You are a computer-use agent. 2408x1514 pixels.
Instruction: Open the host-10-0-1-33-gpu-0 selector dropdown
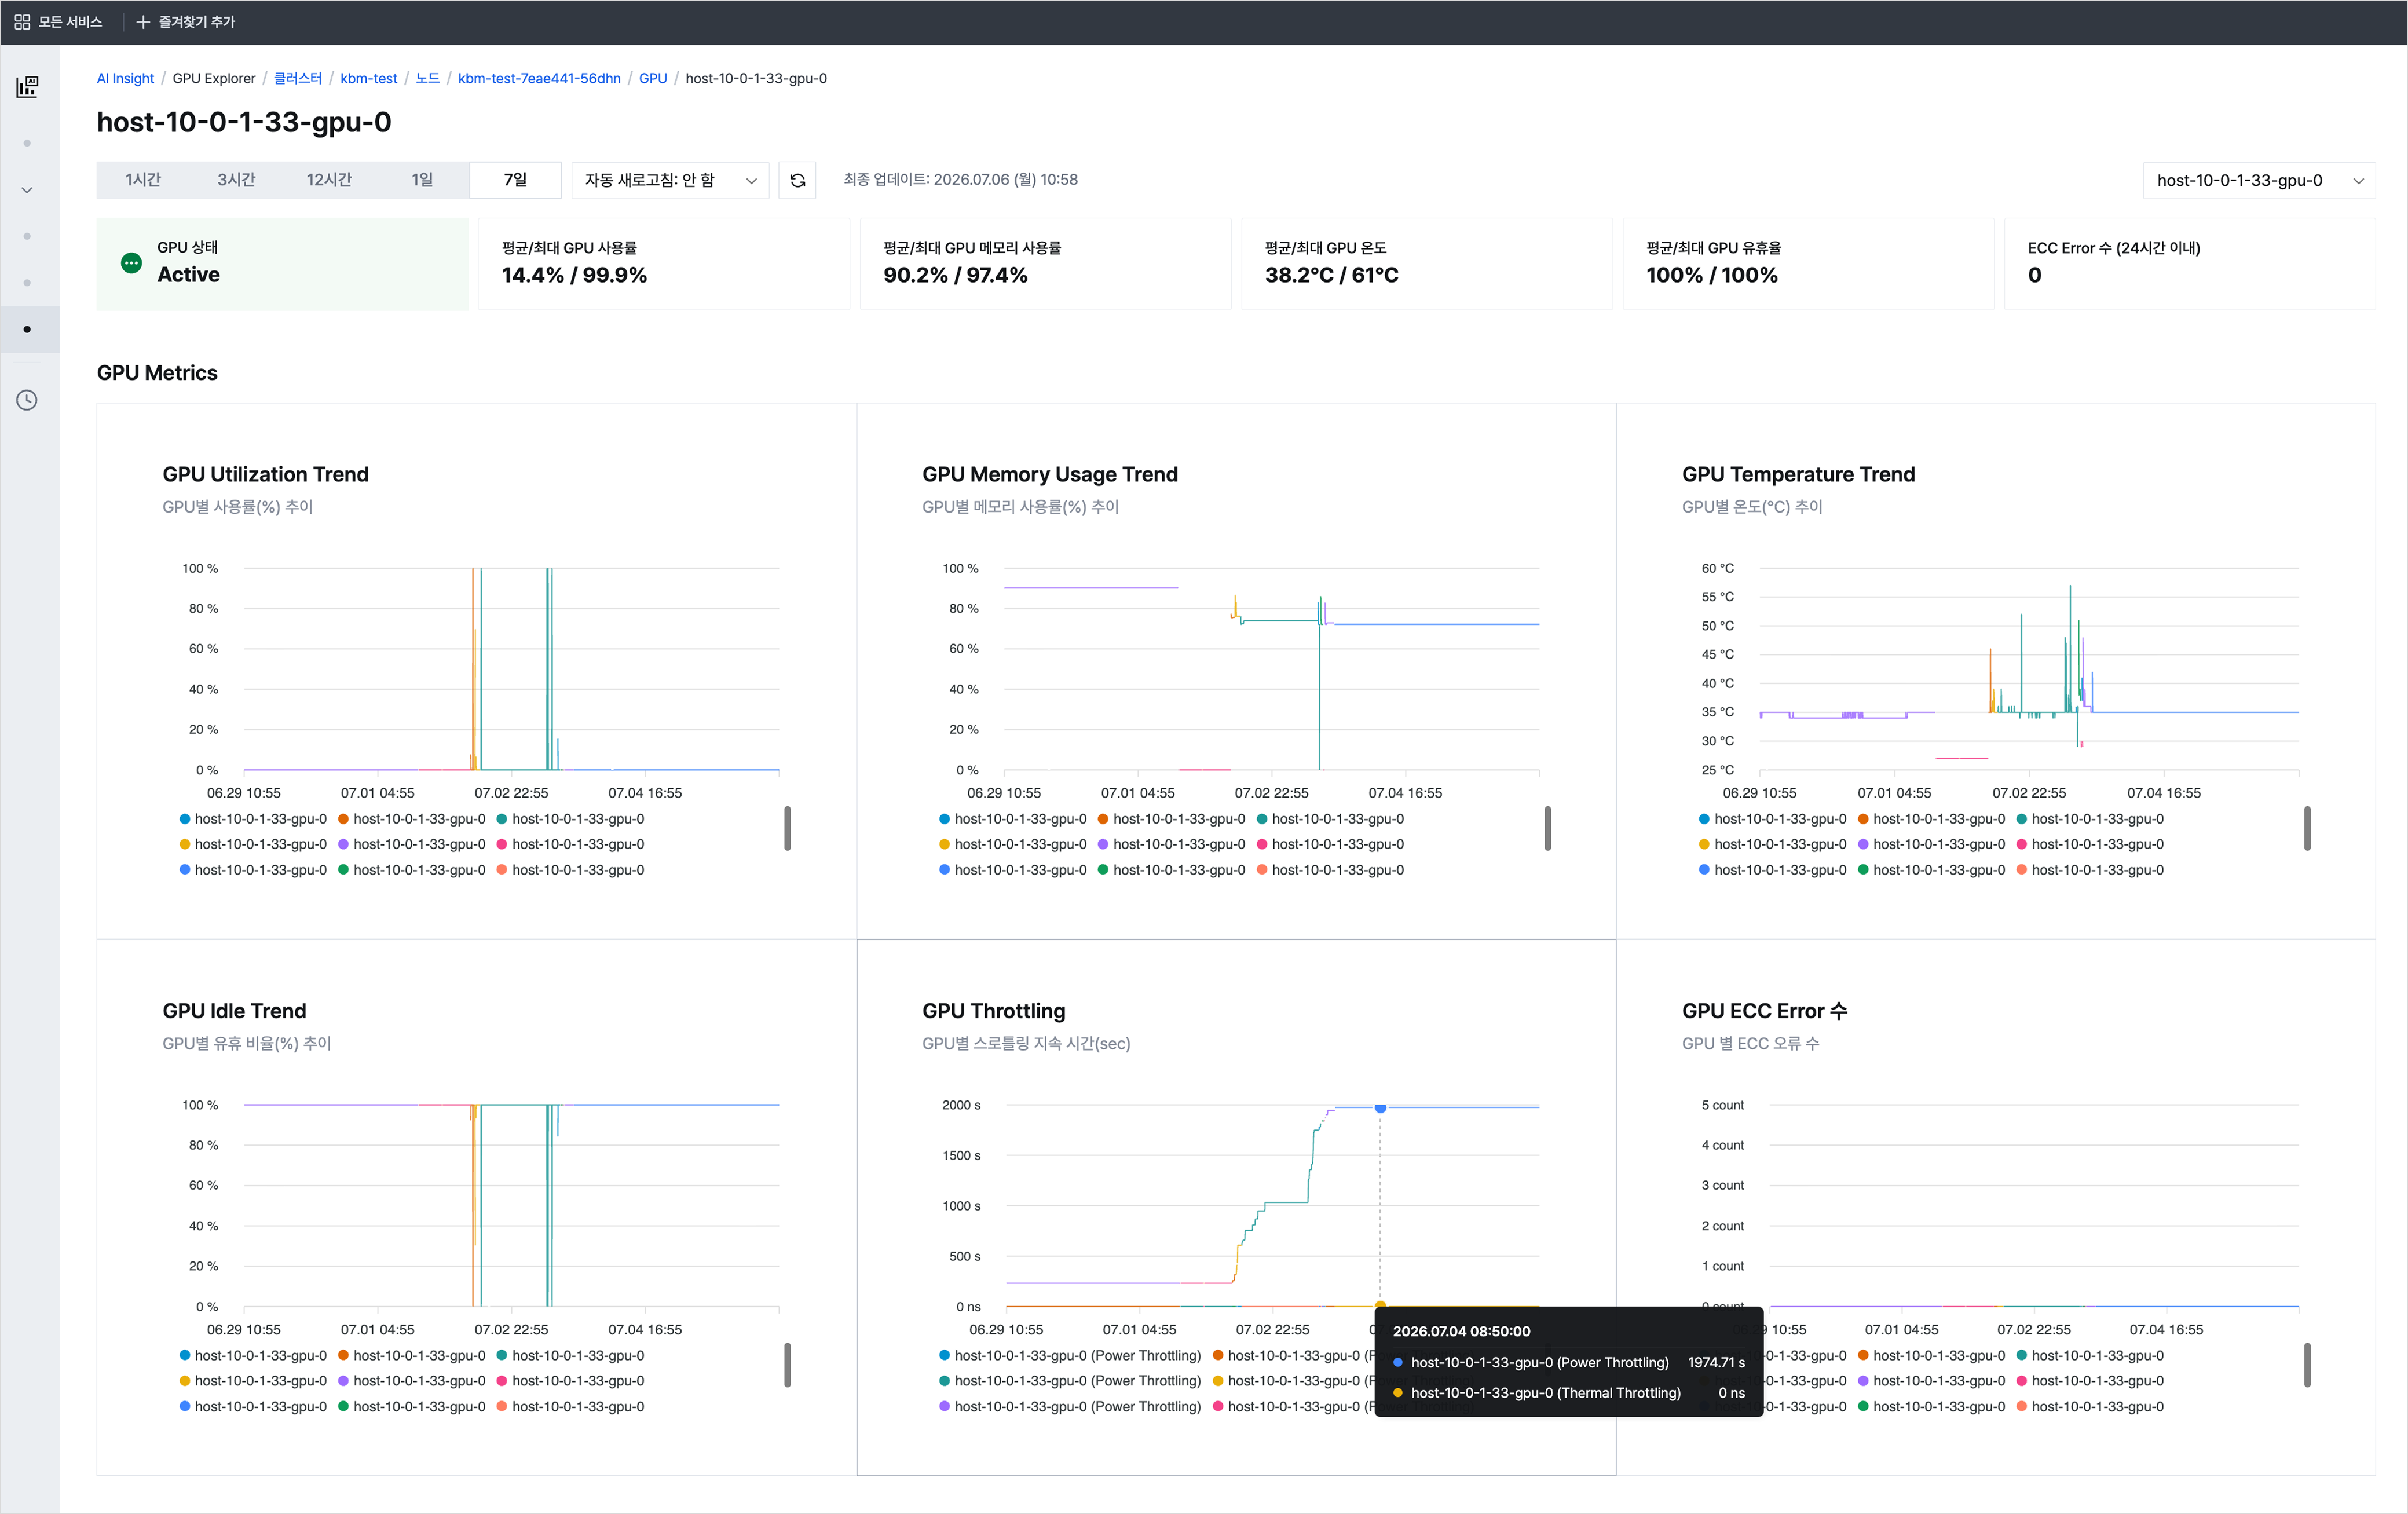[2259, 180]
